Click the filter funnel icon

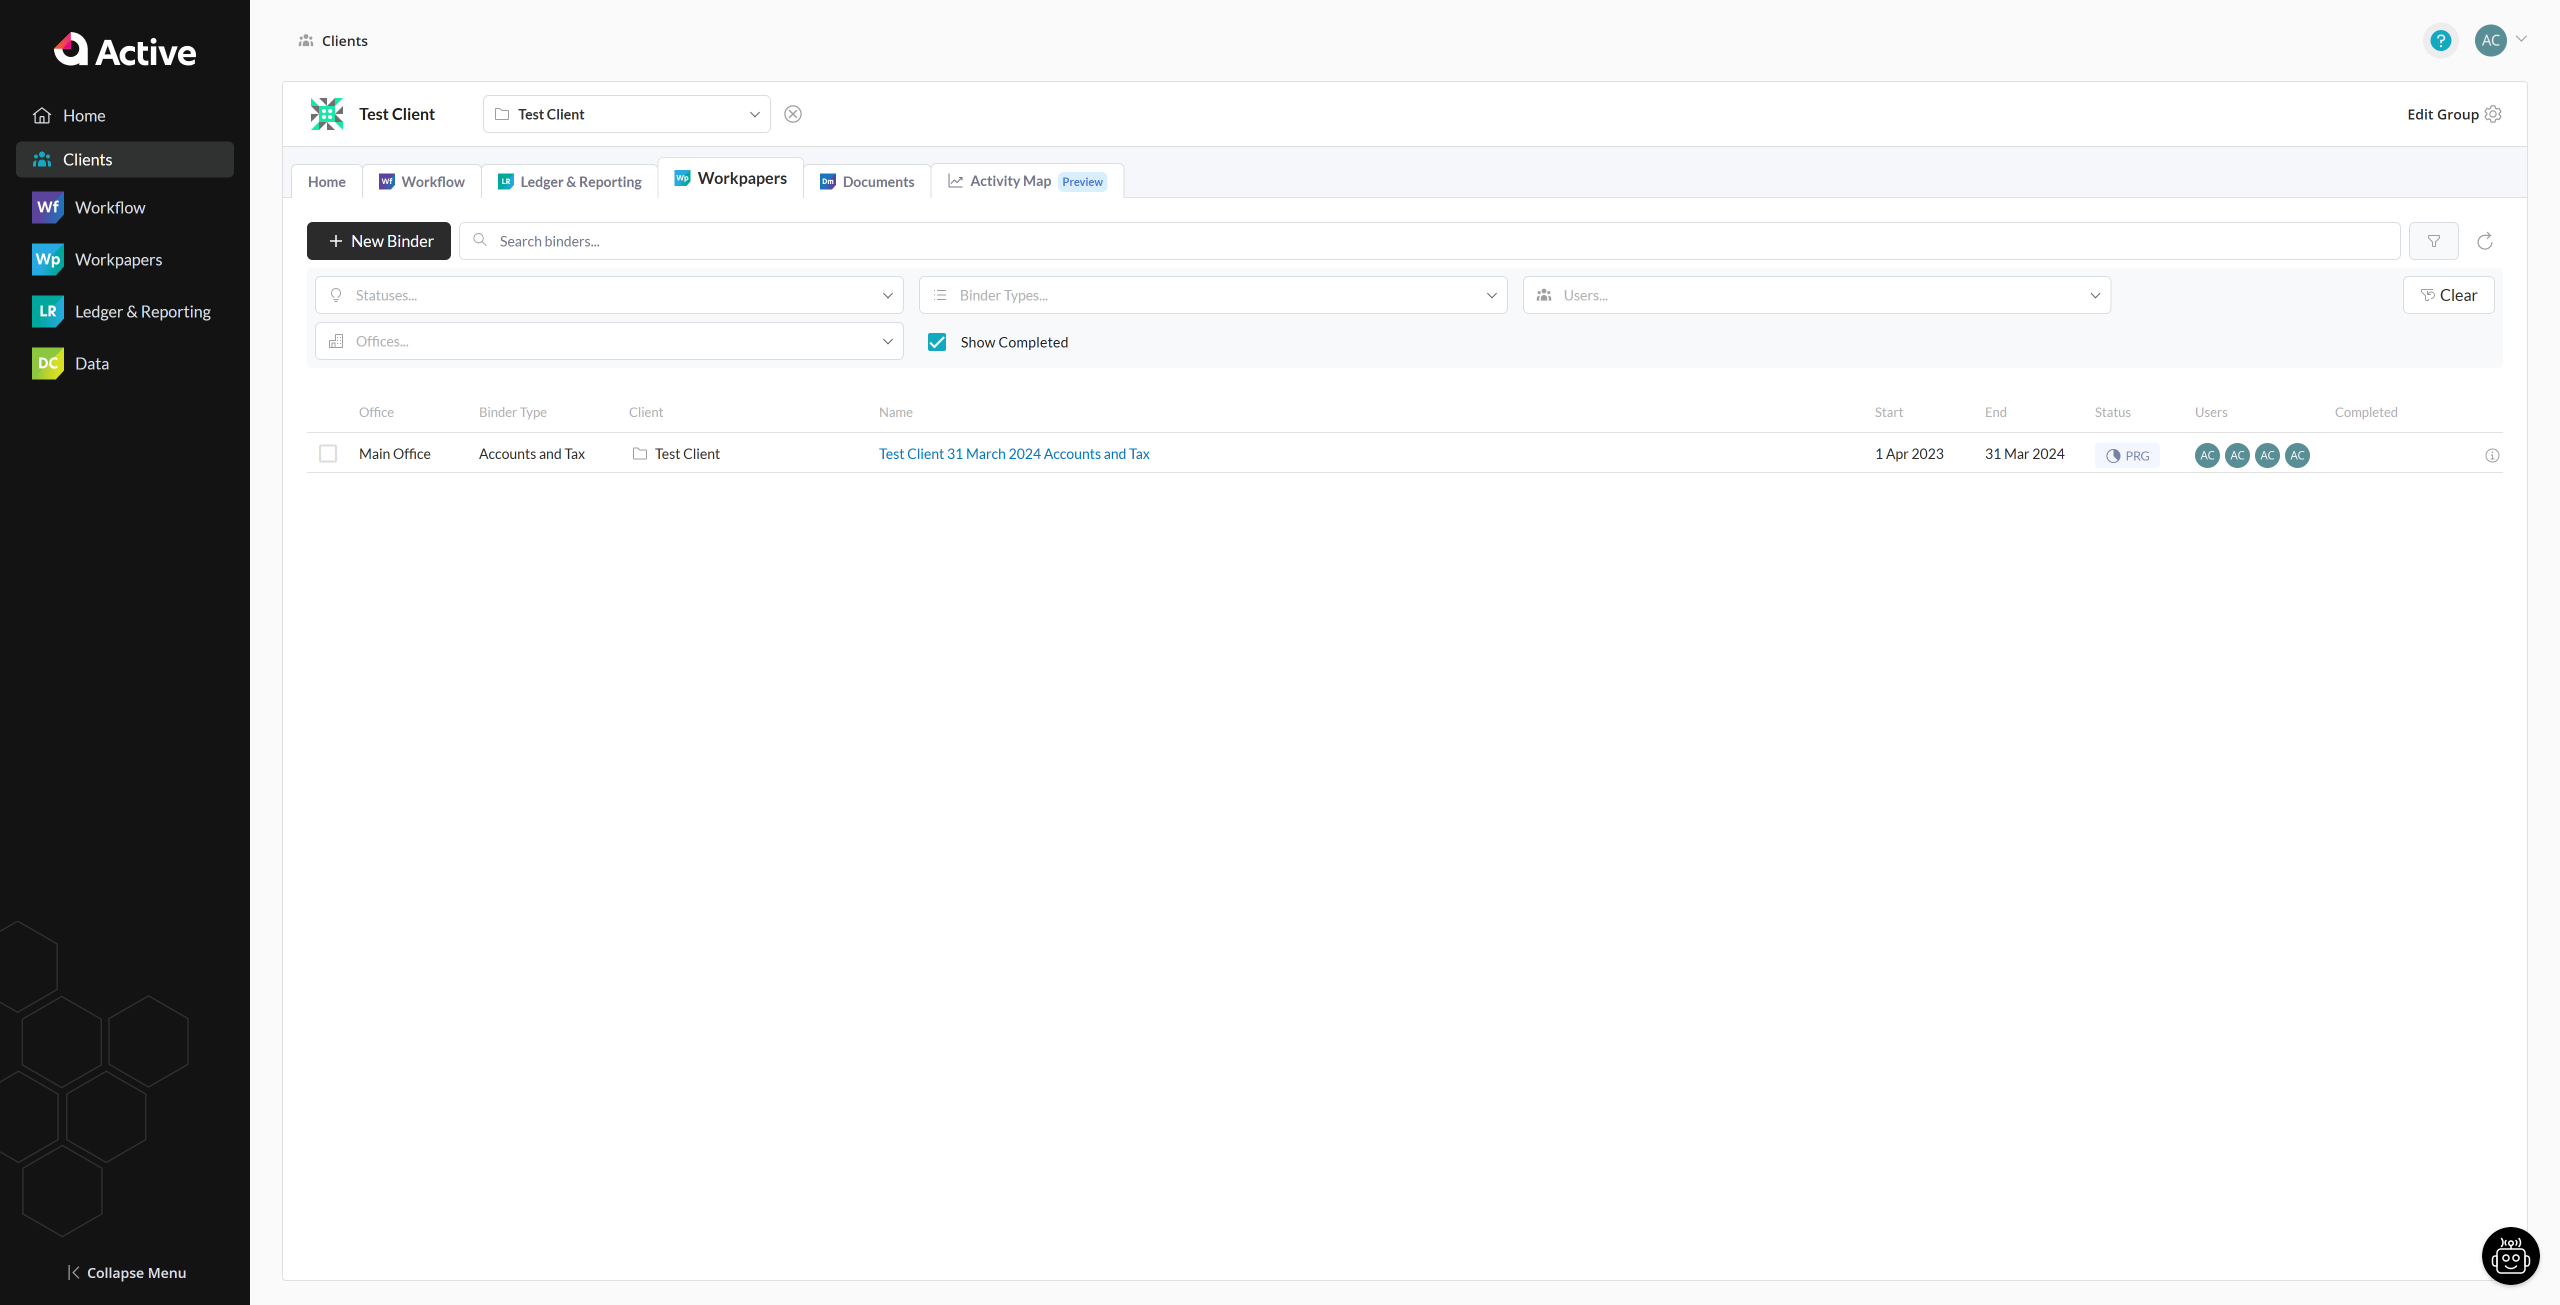click(x=2433, y=241)
